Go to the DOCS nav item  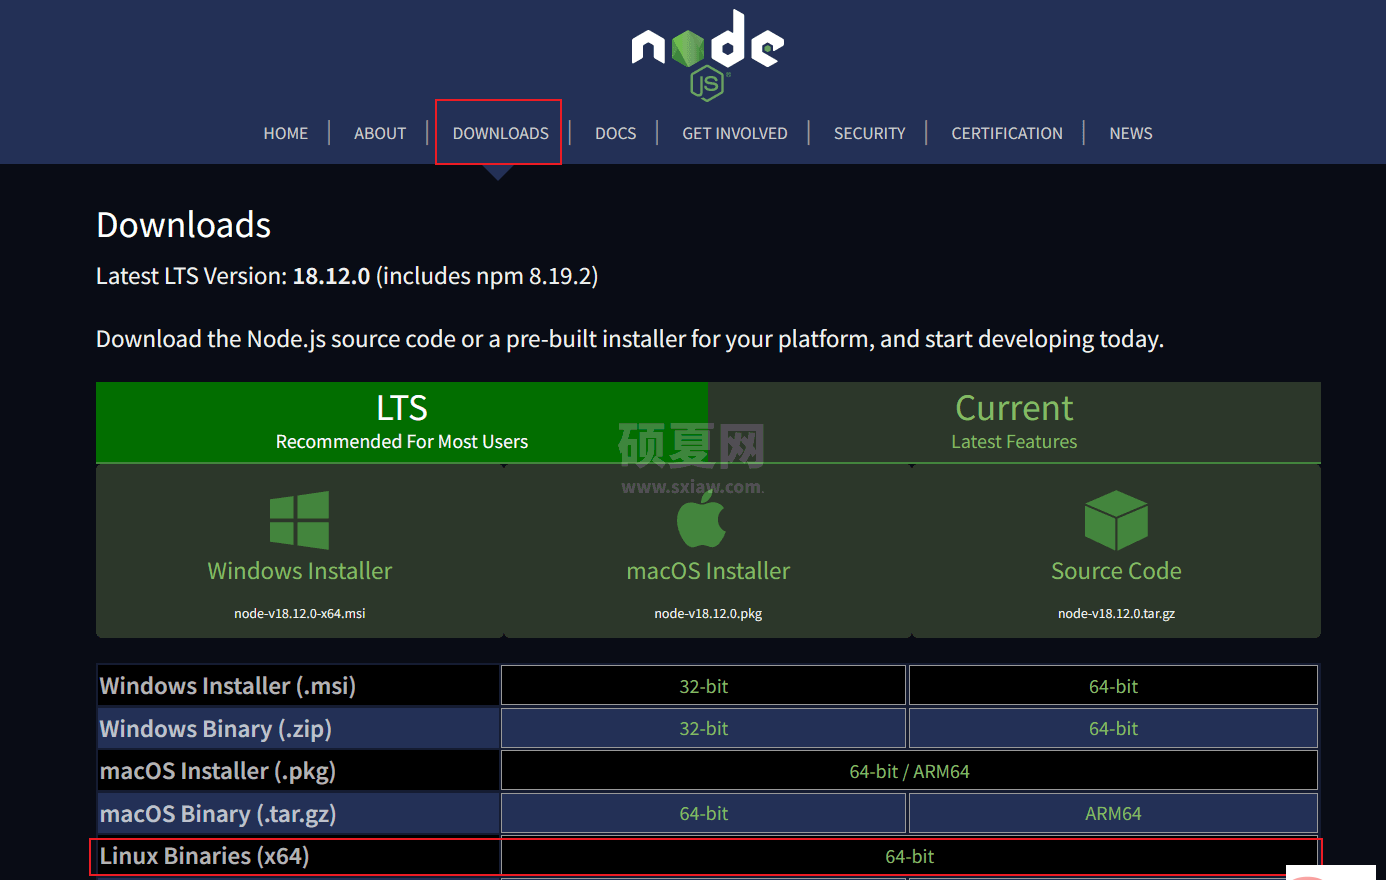click(x=616, y=133)
